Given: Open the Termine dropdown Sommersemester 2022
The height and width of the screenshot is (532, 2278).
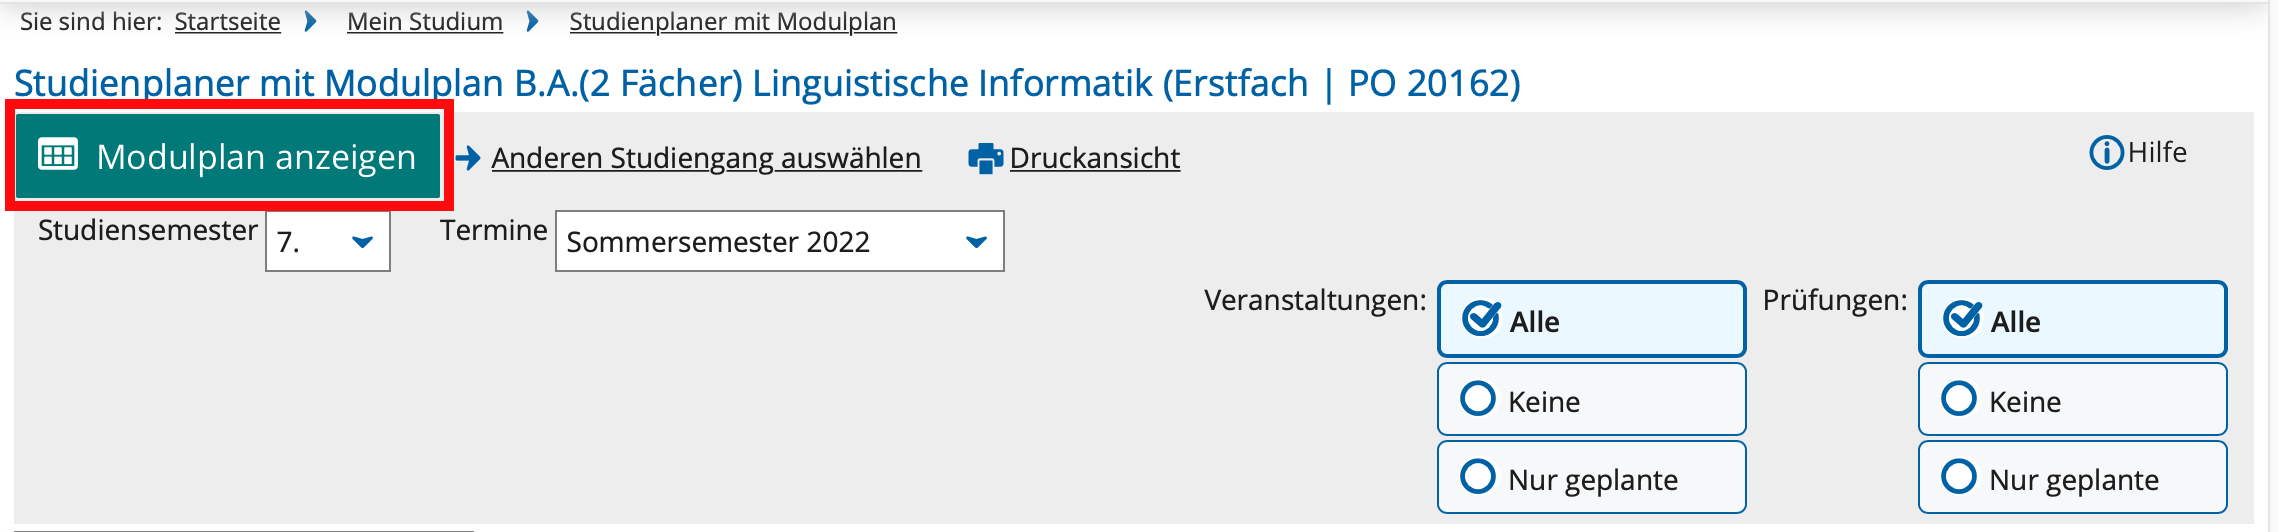Looking at the screenshot, I should click(x=779, y=241).
